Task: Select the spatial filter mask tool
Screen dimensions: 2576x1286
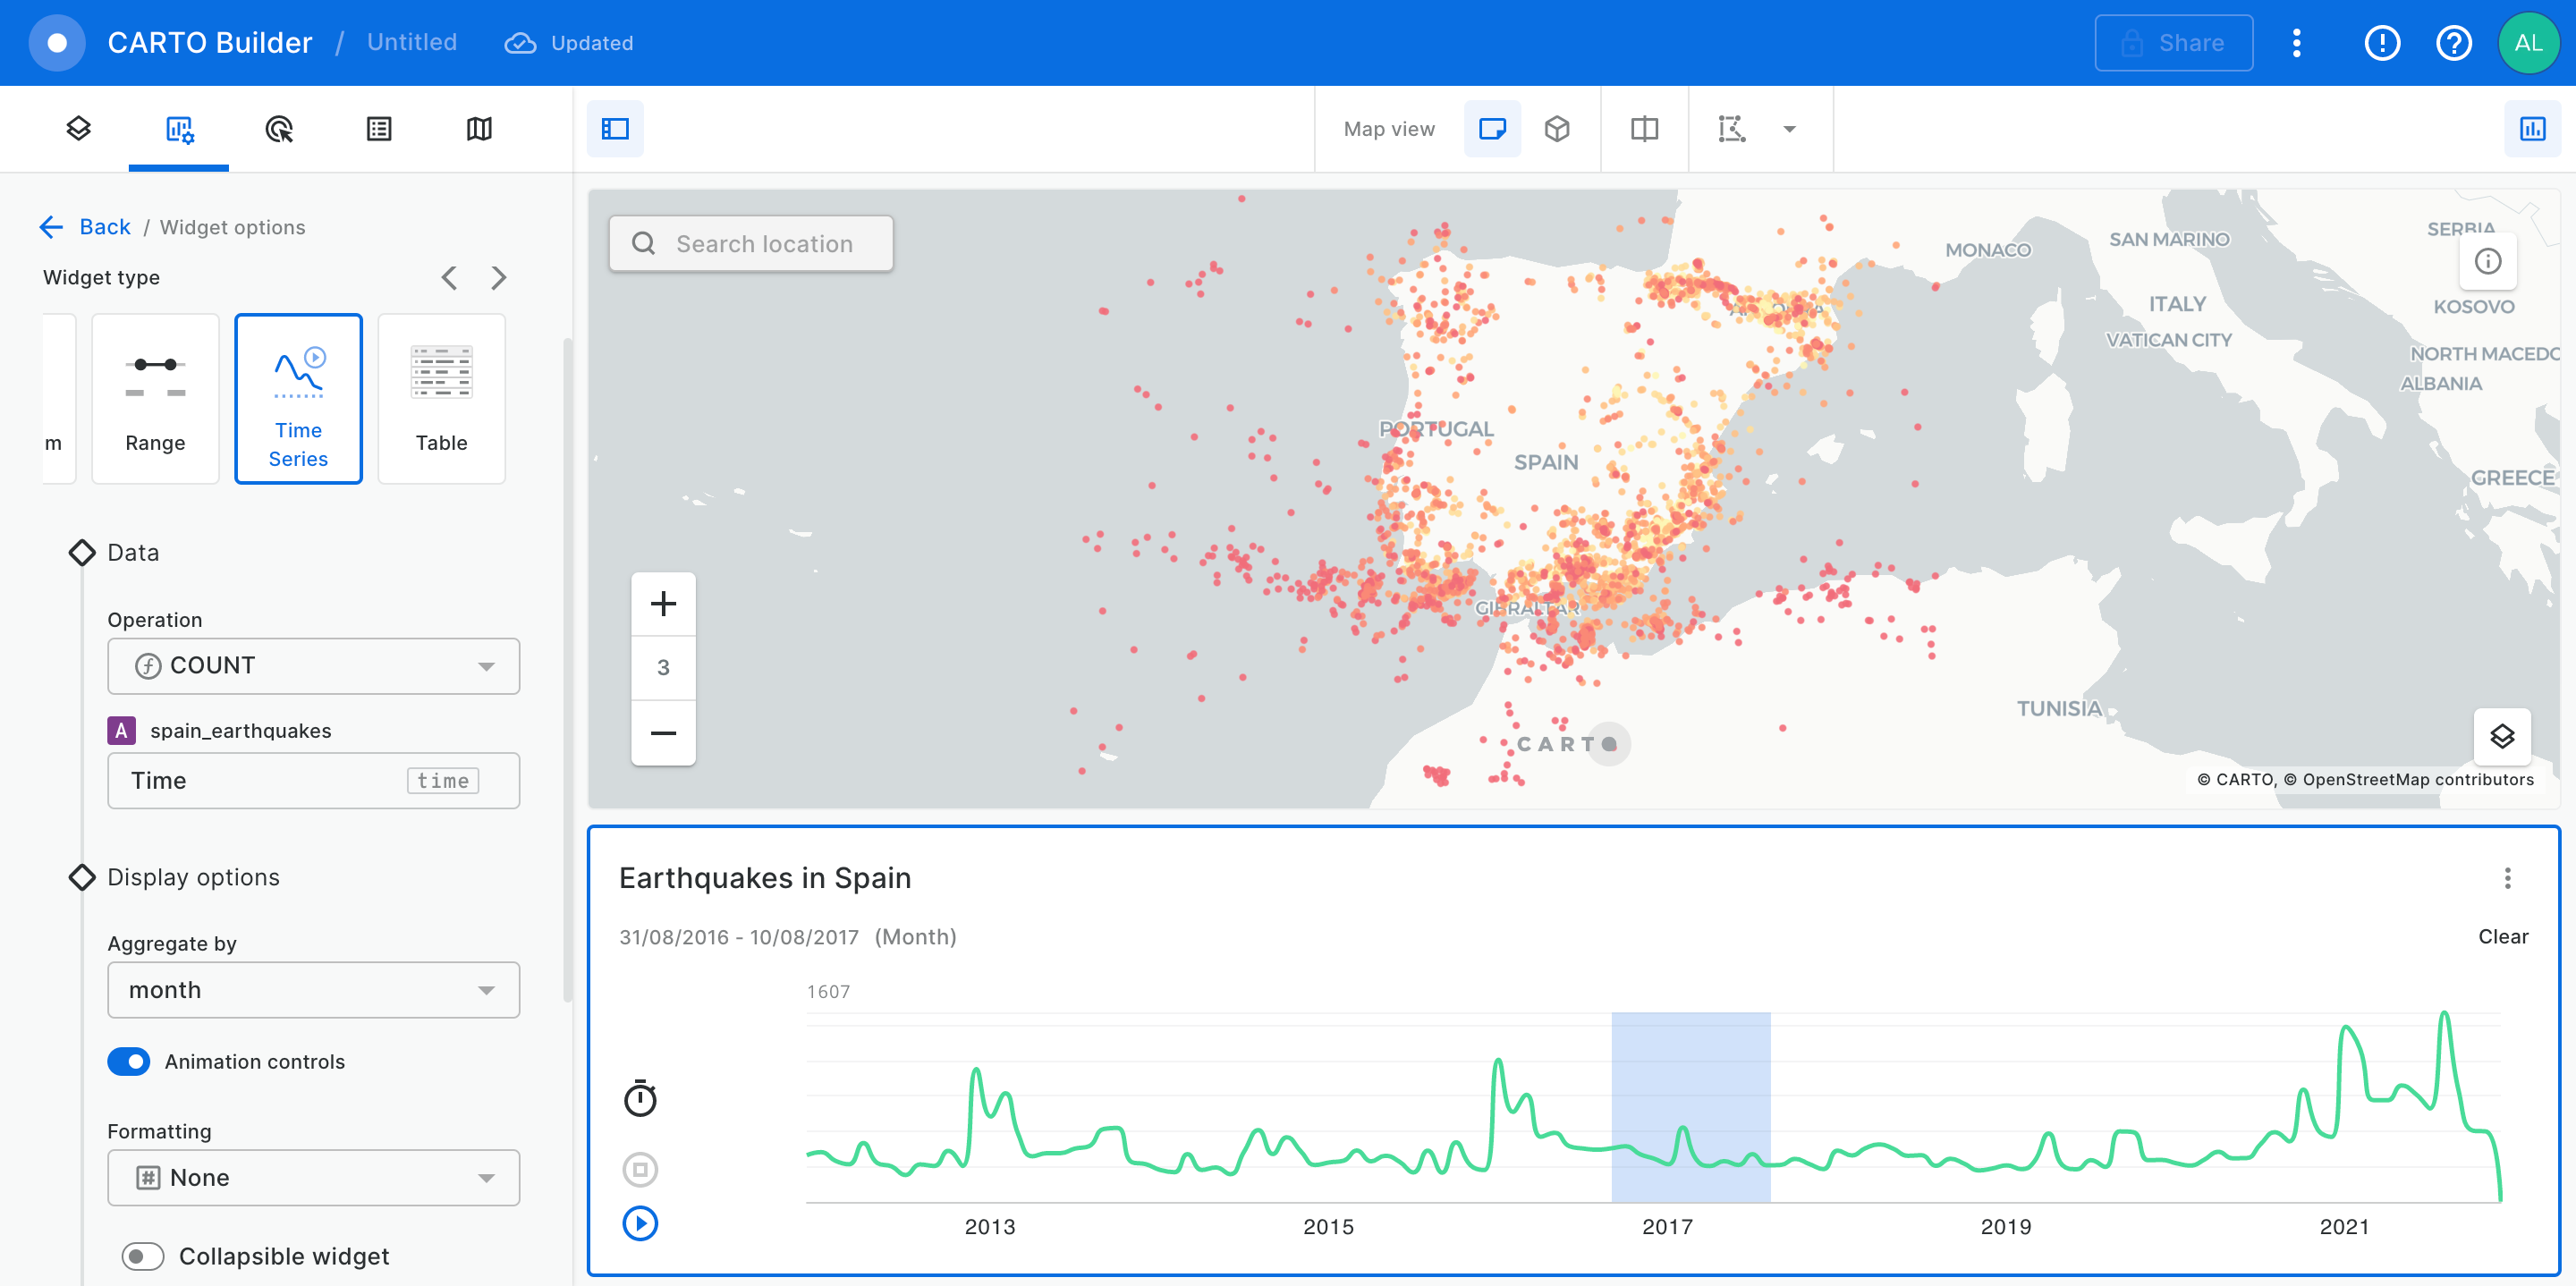Action: pyautogui.click(x=1731, y=128)
